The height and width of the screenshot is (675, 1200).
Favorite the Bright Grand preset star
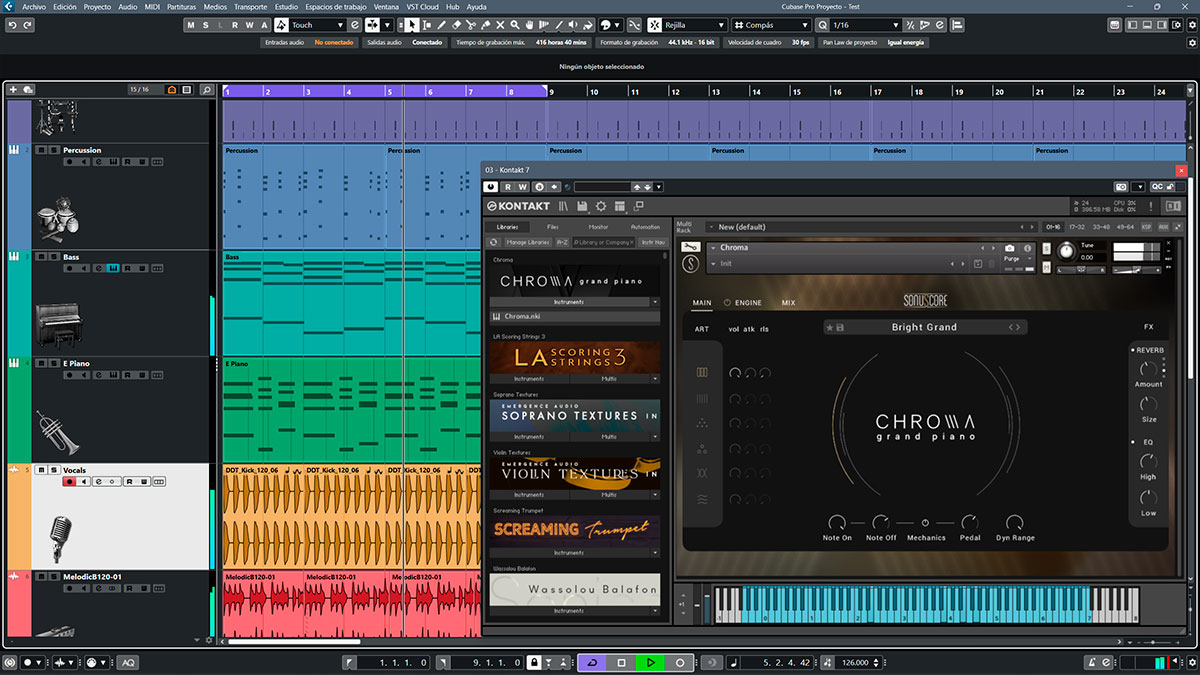[x=830, y=327]
